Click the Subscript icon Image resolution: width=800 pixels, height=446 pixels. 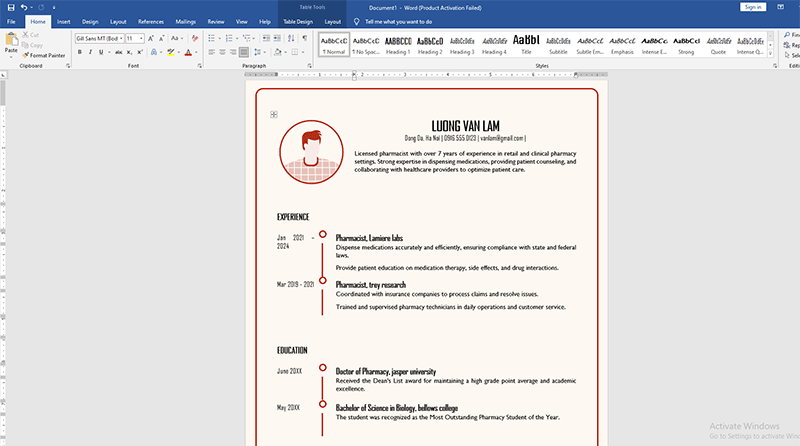coord(130,52)
